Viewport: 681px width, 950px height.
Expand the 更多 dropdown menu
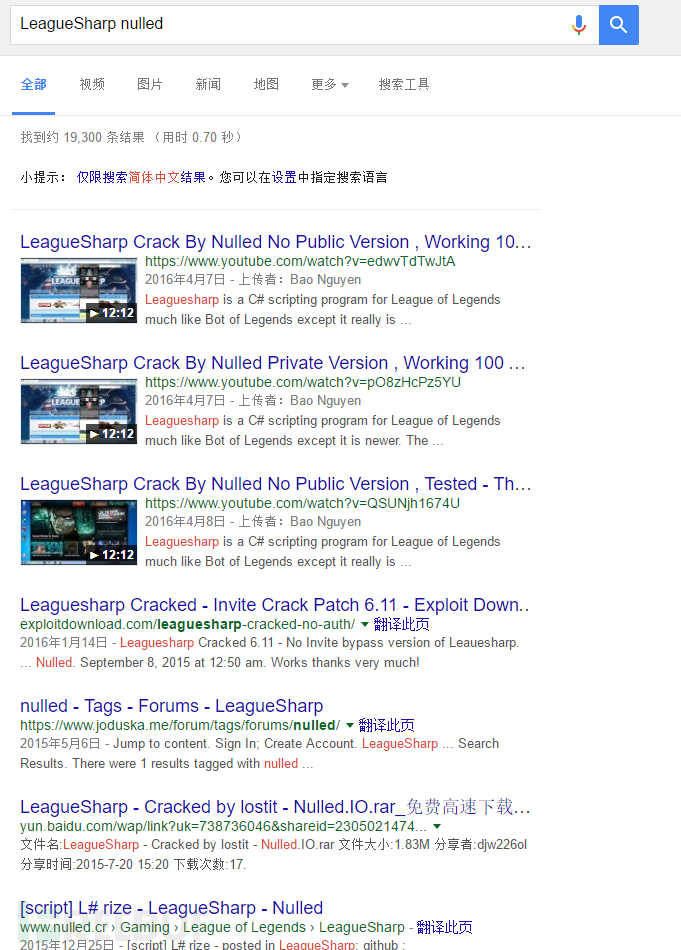(330, 84)
